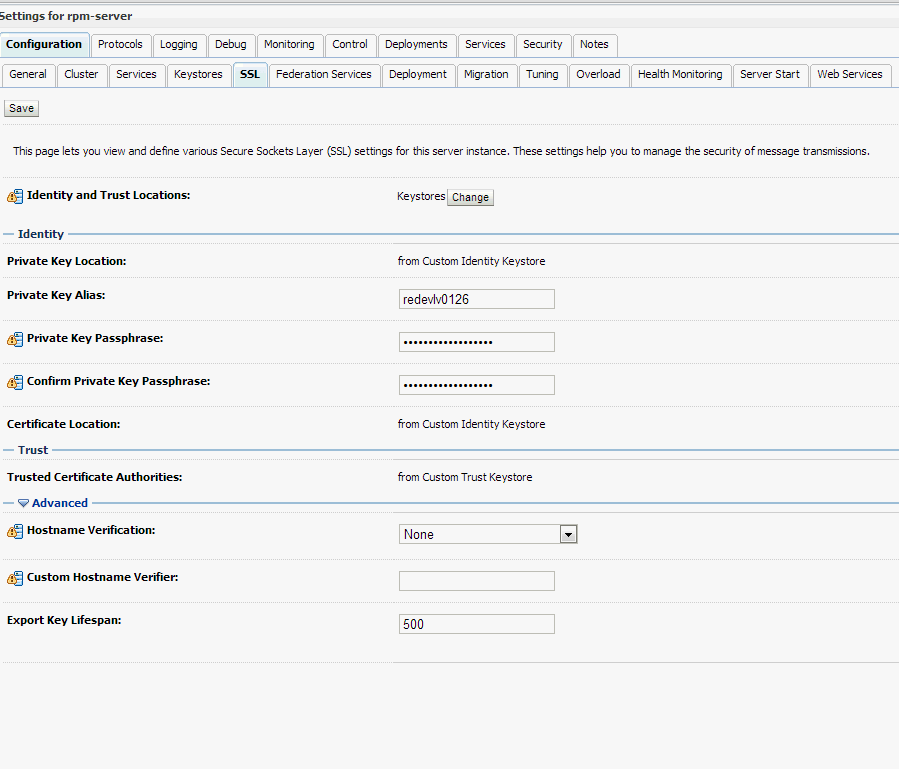Open the Protocols tab
This screenshot has height=769, width=899.
[120, 45]
